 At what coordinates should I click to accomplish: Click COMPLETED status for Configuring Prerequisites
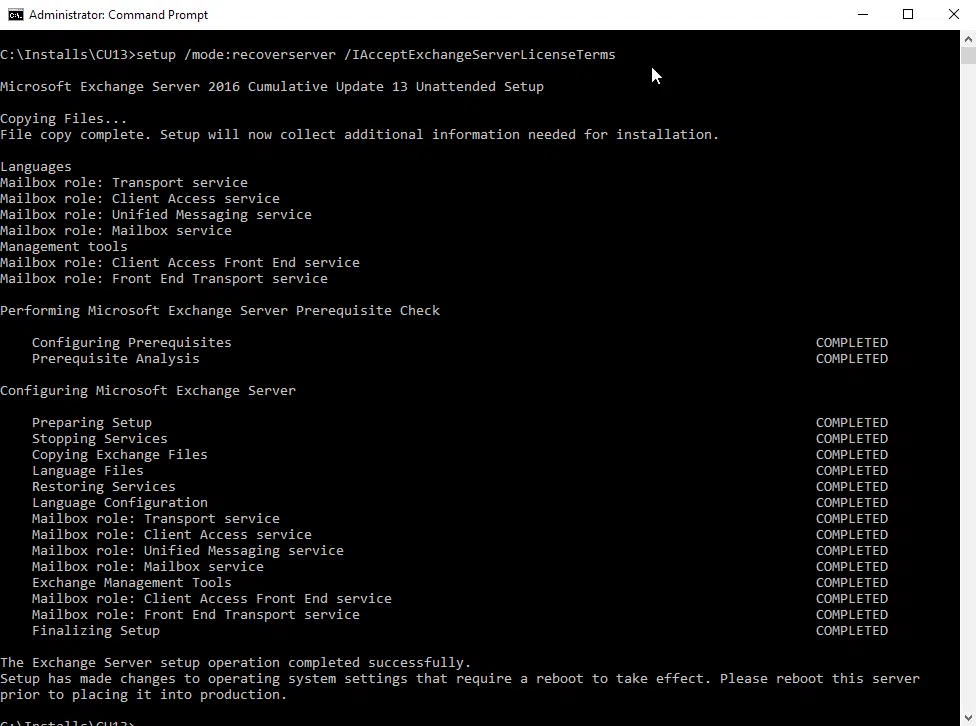click(852, 342)
